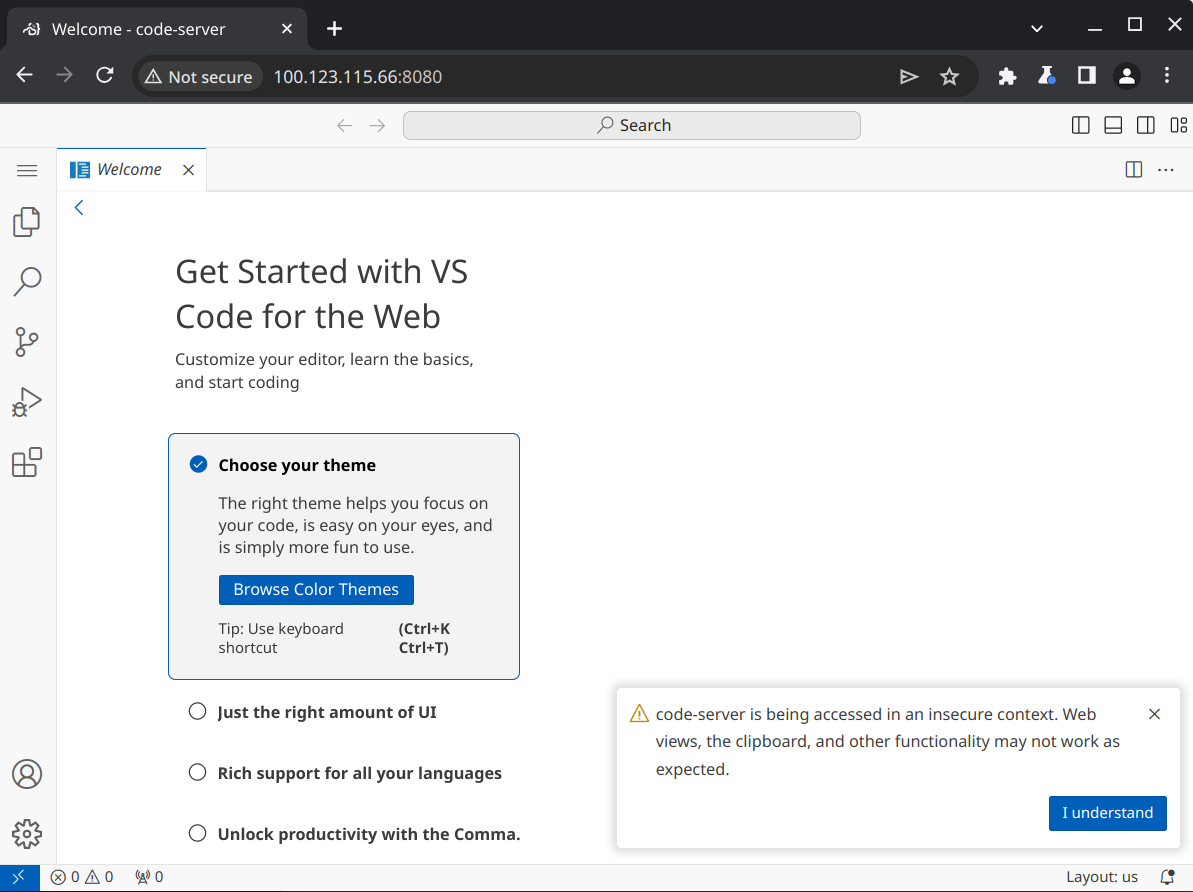1193x892 pixels.
Task: Open the editor More Actions ellipsis menu
Action: 1165,170
